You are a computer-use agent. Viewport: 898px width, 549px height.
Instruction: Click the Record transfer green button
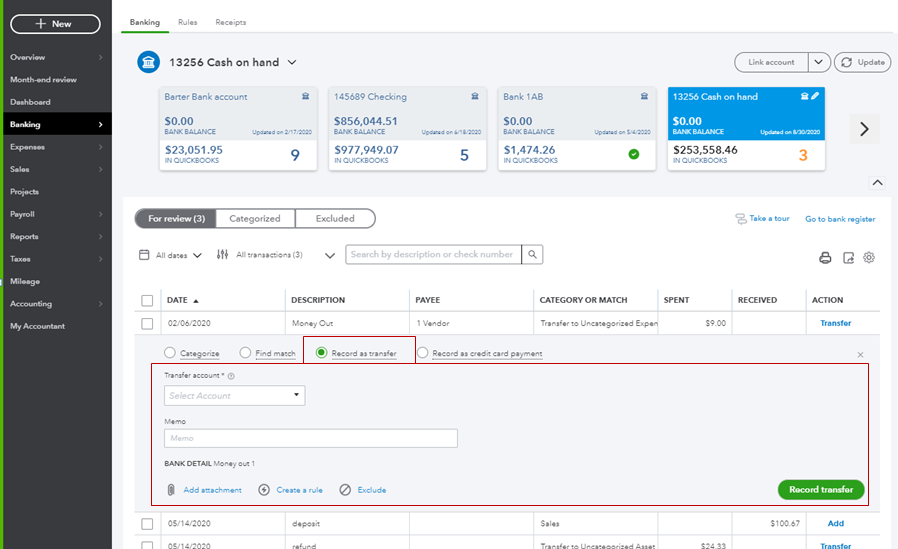click(821, 489)
